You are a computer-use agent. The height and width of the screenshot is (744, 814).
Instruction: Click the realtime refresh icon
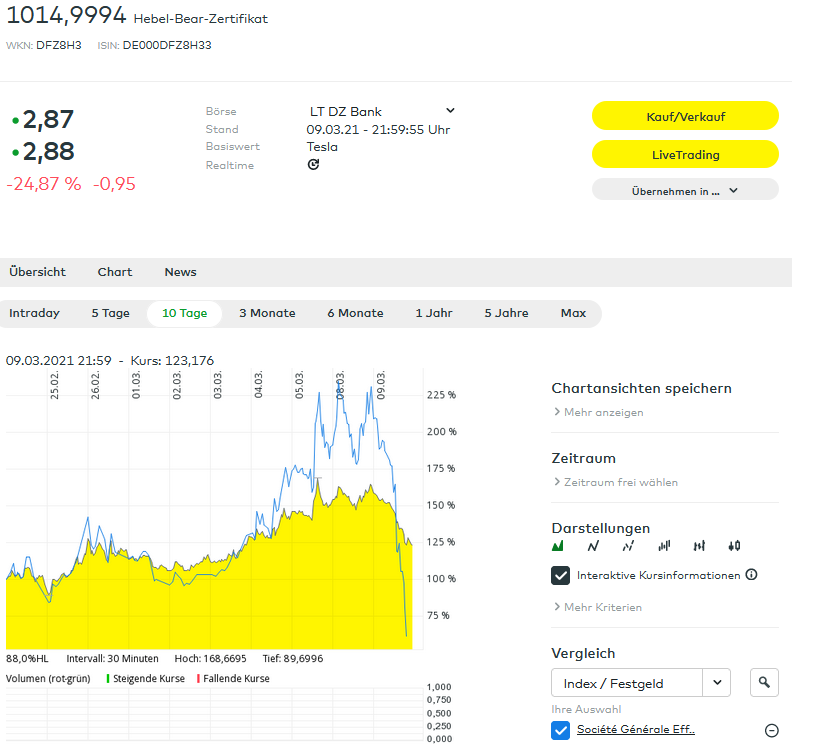point(313,165)
